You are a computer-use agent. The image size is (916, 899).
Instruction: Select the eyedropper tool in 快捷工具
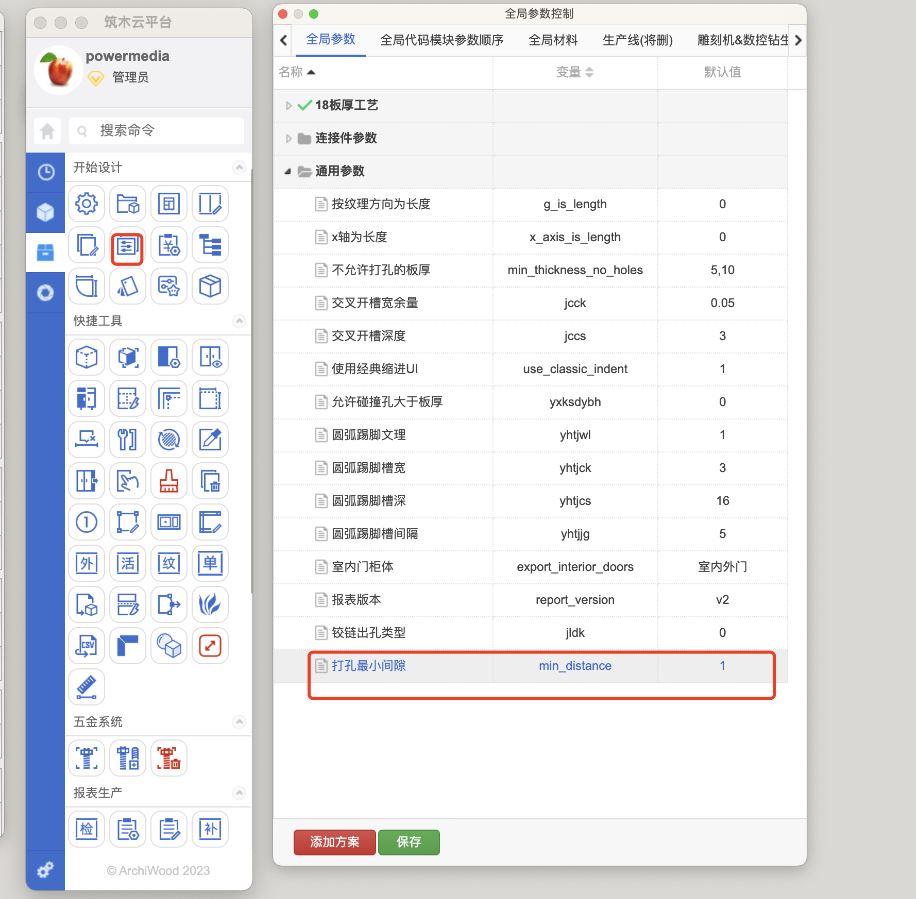tap(209, 439)
